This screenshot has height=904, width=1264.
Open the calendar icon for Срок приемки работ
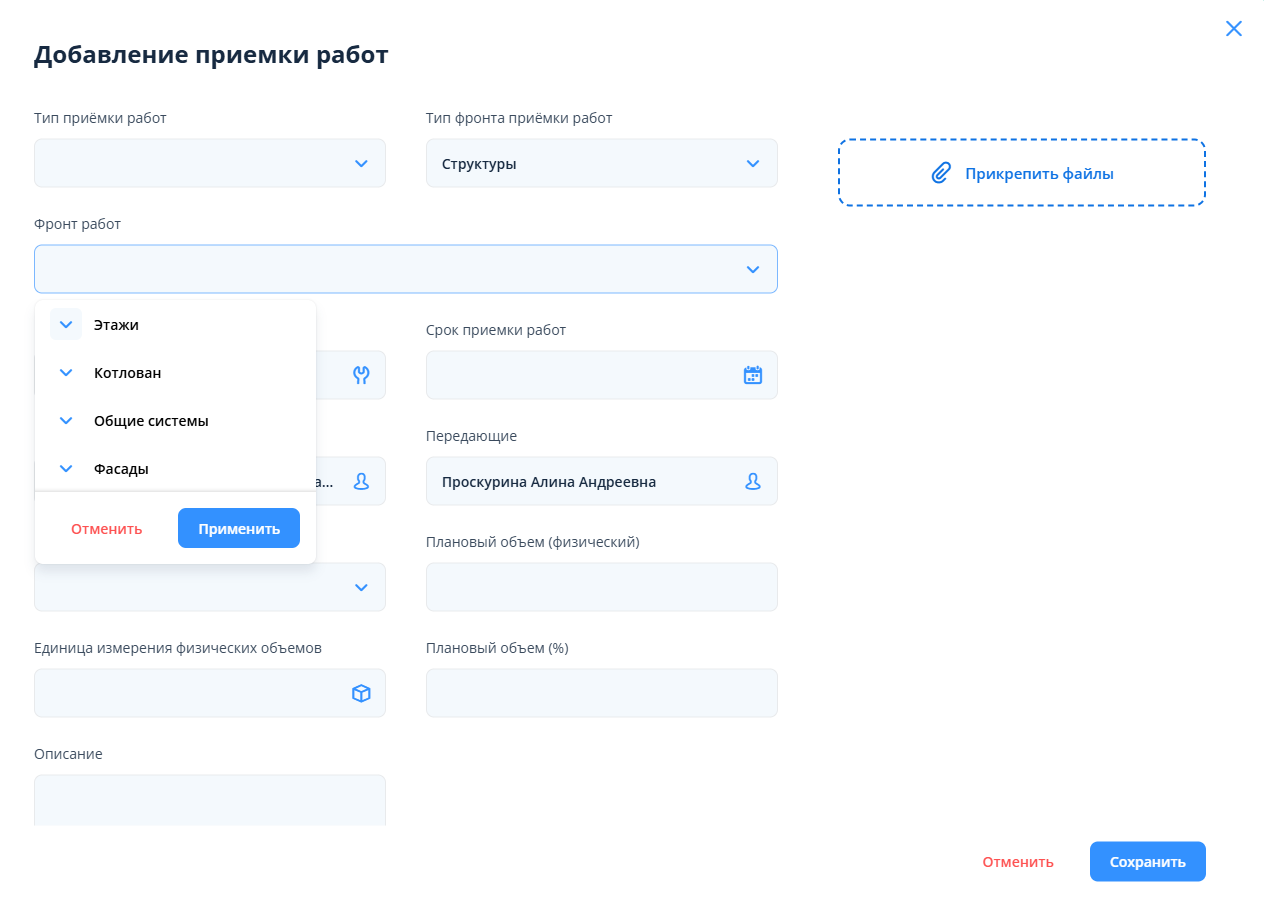(752, 375)
